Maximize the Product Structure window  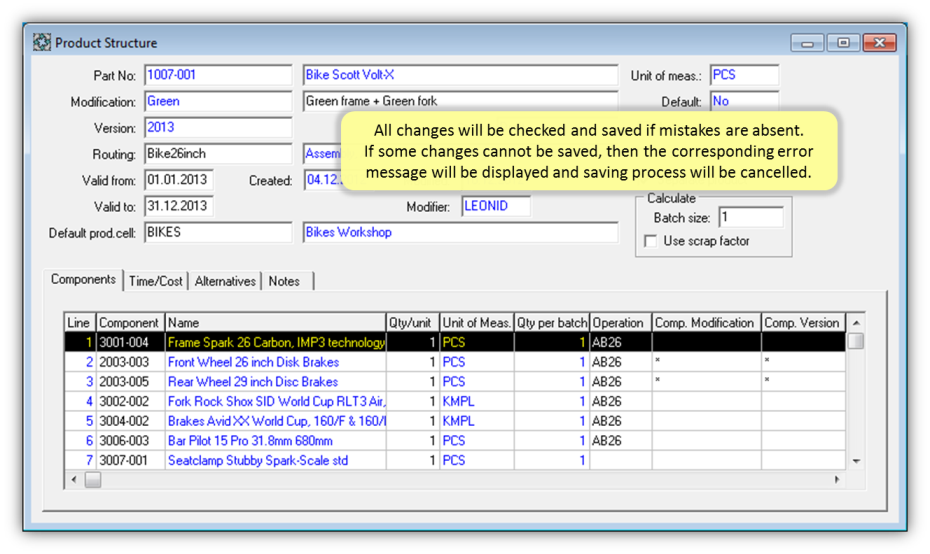(843, 43)
